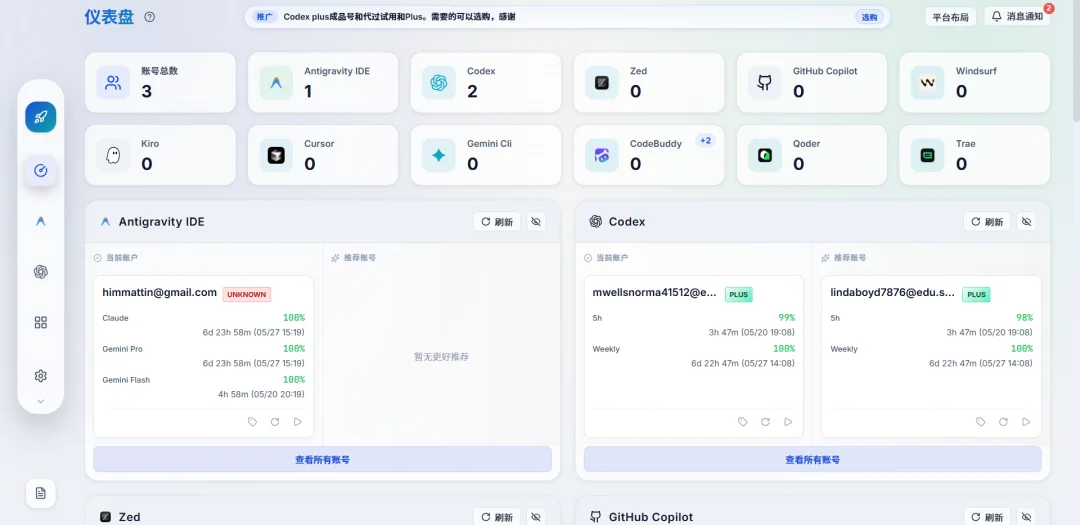Click the Windsurf card icon

pos(928,83)
